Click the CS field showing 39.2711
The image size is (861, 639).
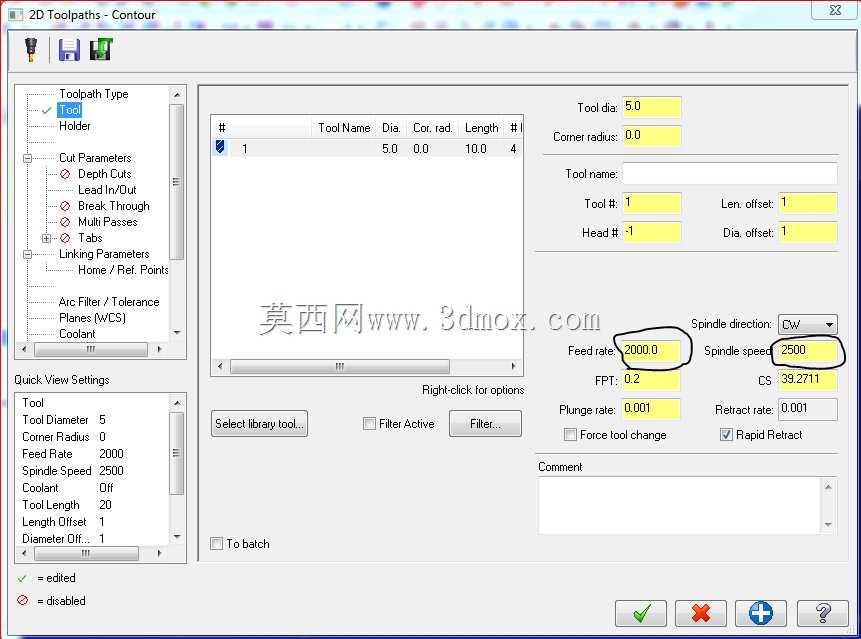[x=808, y=380]
